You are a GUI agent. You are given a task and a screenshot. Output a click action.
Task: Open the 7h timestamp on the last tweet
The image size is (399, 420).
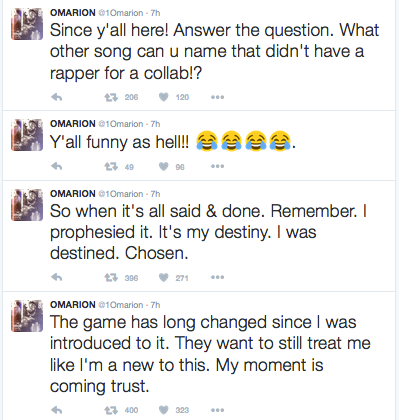tap(155, 305)
